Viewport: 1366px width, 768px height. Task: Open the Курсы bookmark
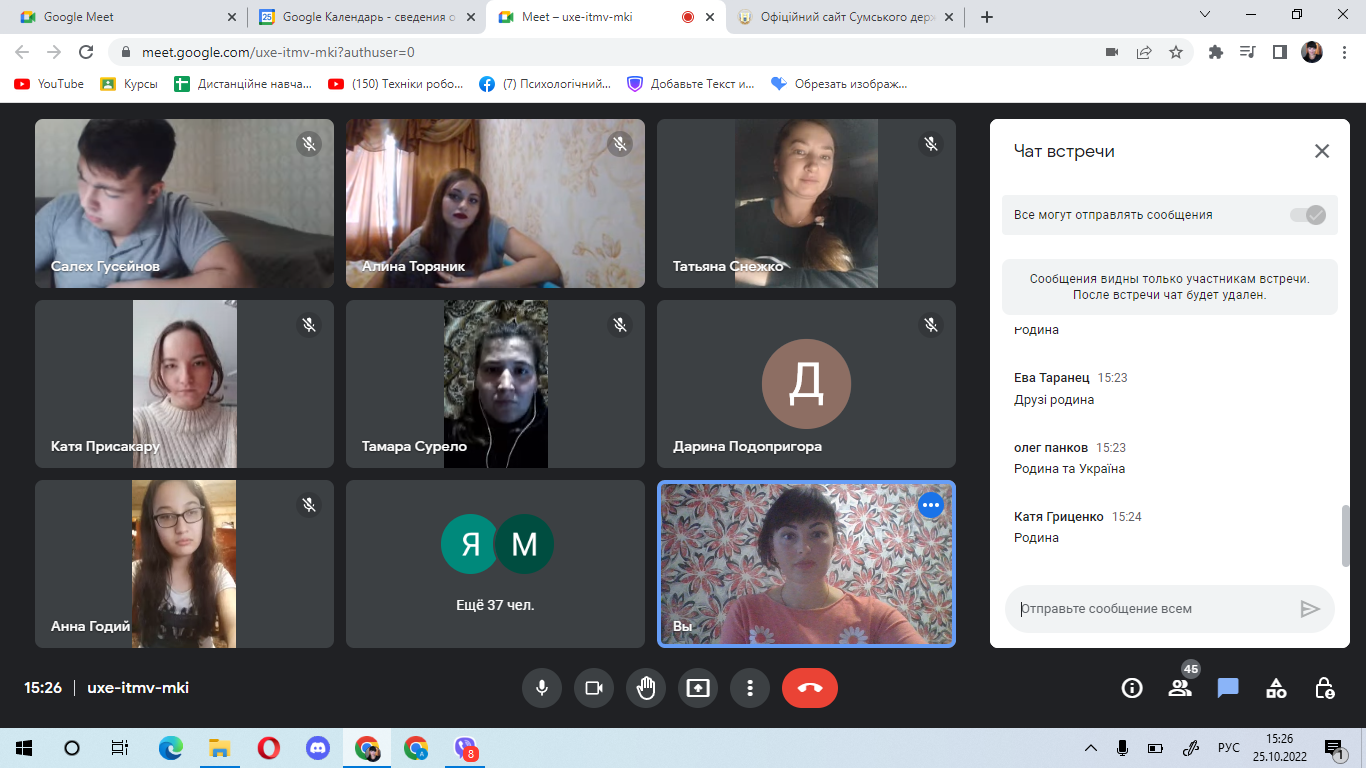(x=129, y=84)
